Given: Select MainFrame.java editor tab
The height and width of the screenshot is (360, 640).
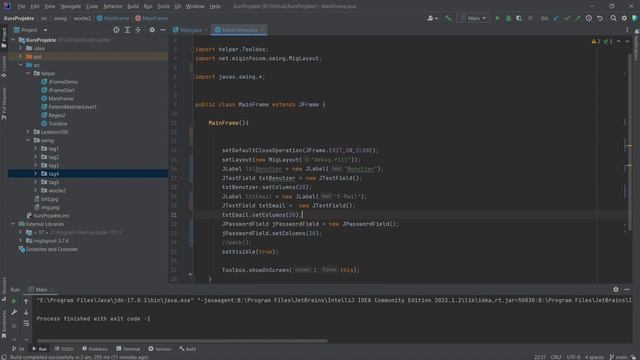Looking at the screenshot, I should click(x=239, y=30).
